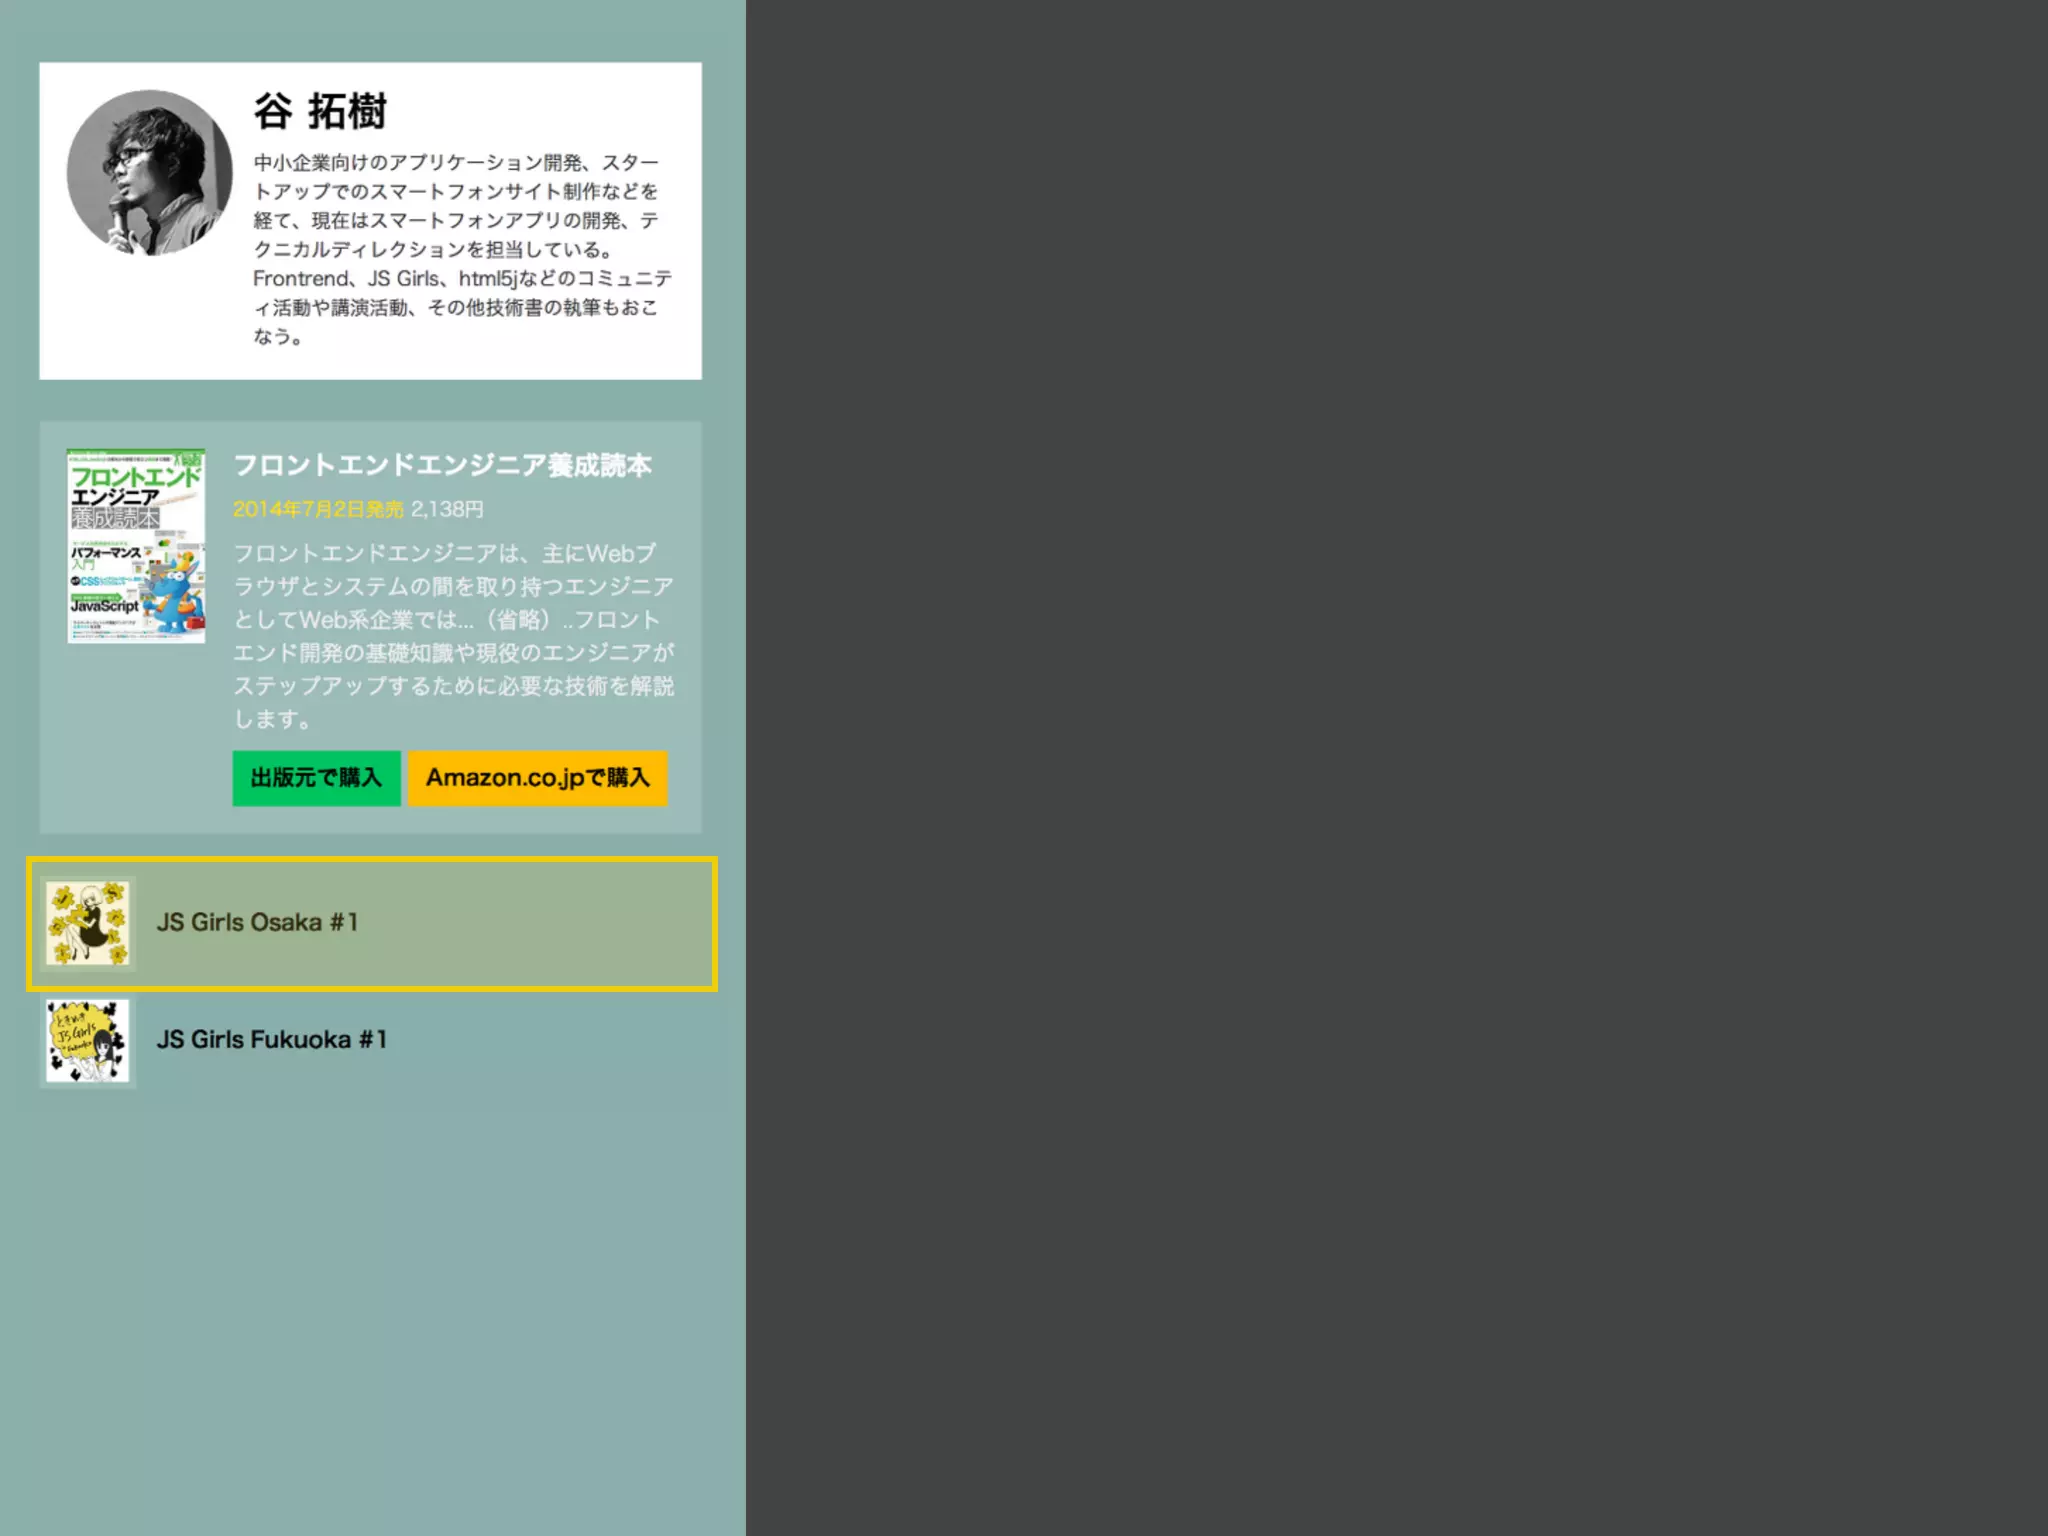Click the 出版元で購入 green button
Viewport: 2048px width, 1536px height.
click(x=316, y=778)
